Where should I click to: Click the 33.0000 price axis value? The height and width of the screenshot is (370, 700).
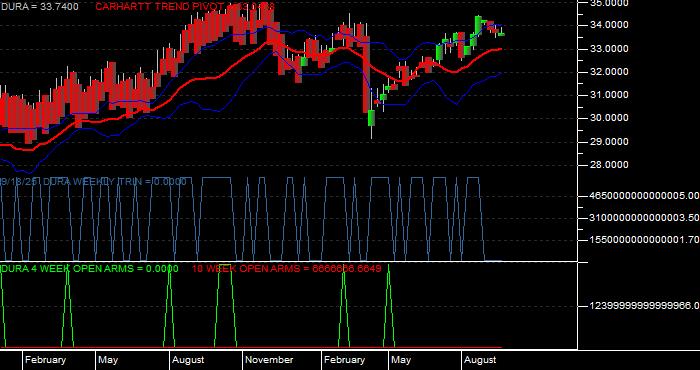click(609, 49)
